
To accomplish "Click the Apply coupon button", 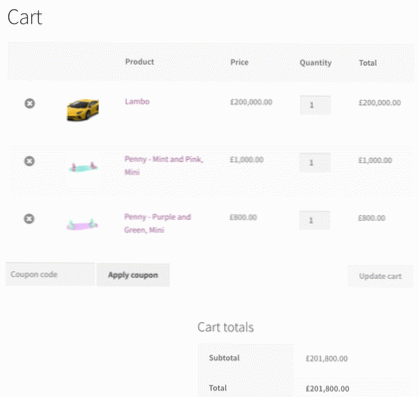I will [133, 275].
